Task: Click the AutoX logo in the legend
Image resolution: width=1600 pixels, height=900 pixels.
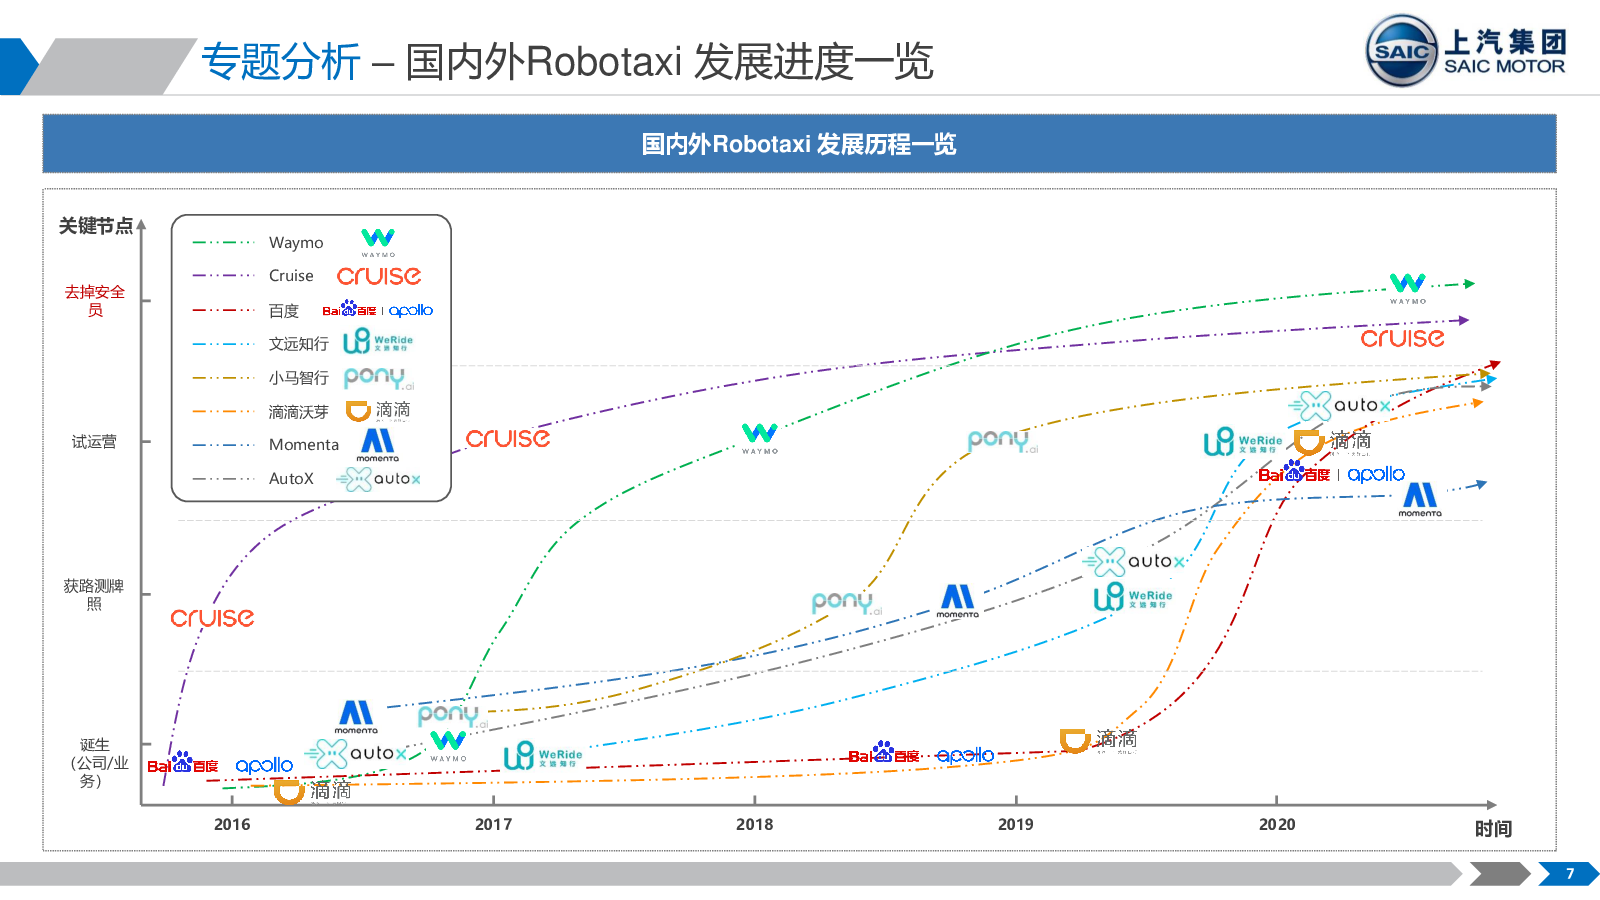Action: point(378,480)
